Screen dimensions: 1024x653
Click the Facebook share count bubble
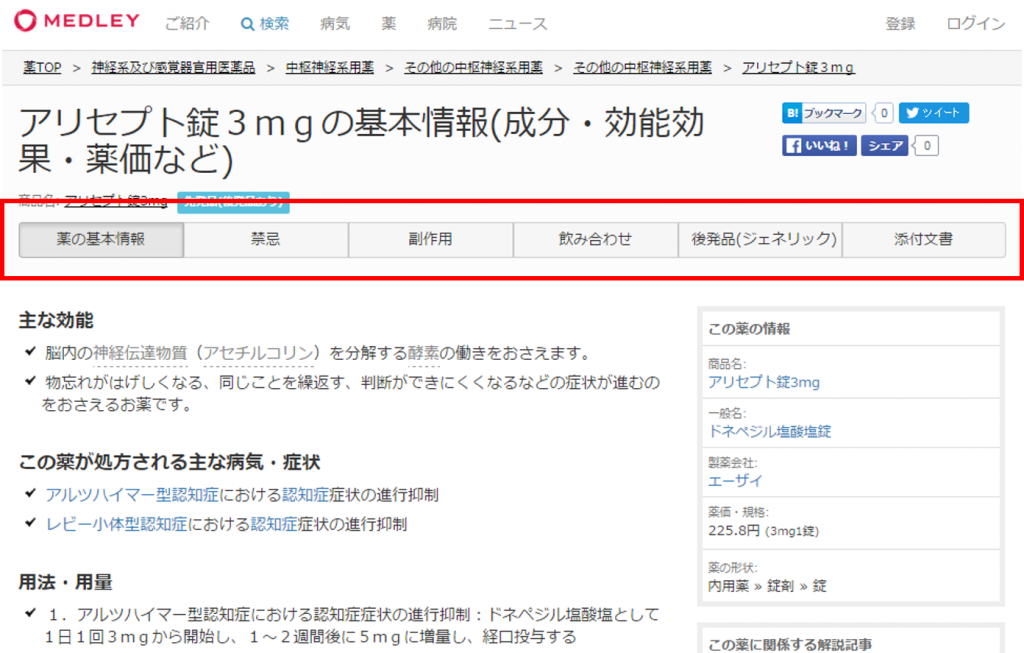[926, 146]
